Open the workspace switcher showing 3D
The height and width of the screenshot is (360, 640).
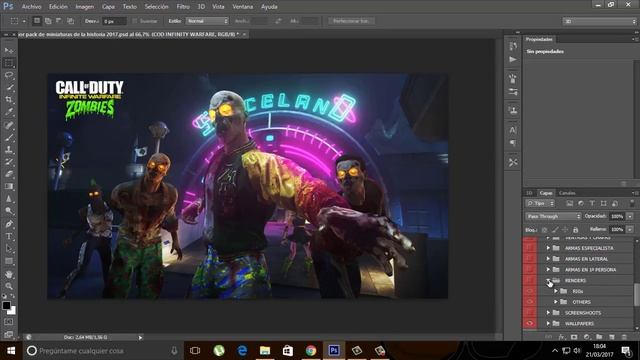[599, 21]
